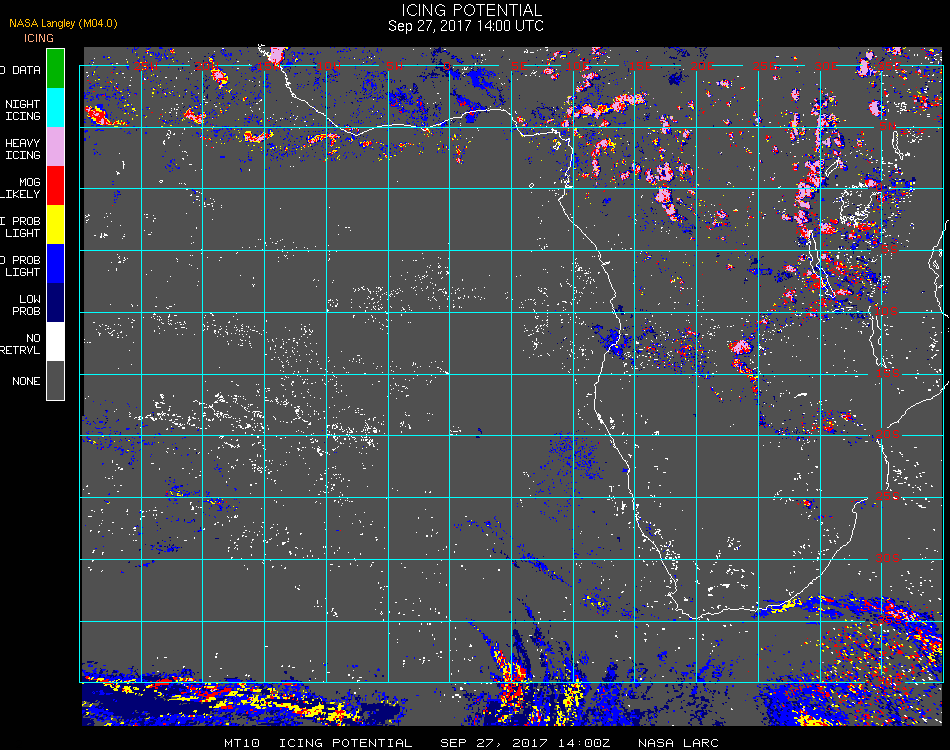
Task: Click the '15S' latitude label
Action: point(888,373)
